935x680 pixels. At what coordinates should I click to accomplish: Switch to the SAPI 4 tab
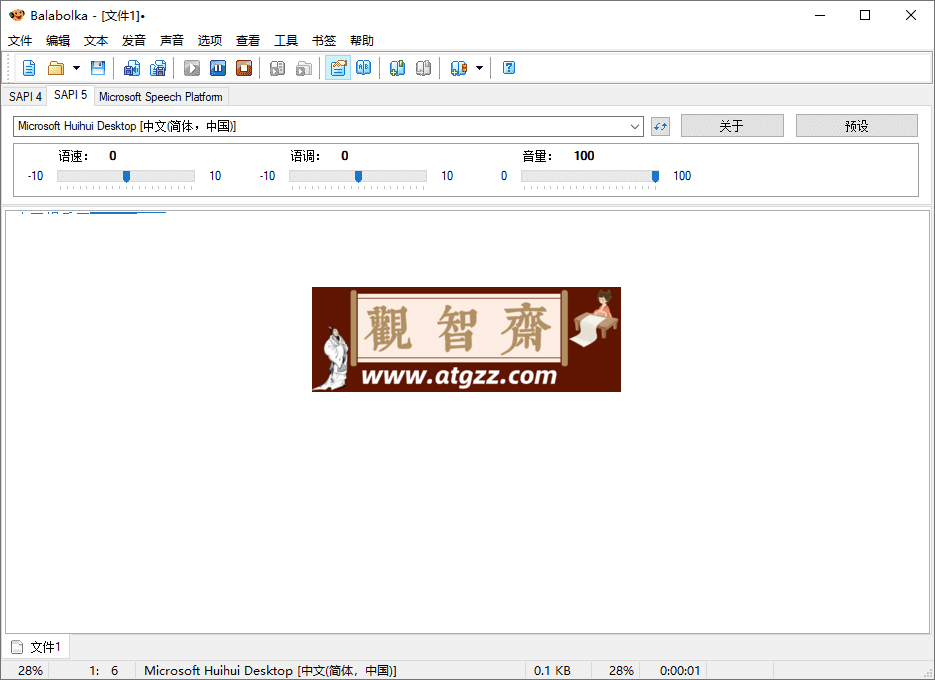(25, 97)
